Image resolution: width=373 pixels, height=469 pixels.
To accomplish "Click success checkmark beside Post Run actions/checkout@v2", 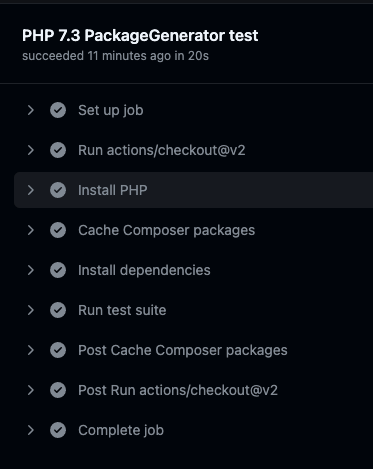I will click(58, 390).
